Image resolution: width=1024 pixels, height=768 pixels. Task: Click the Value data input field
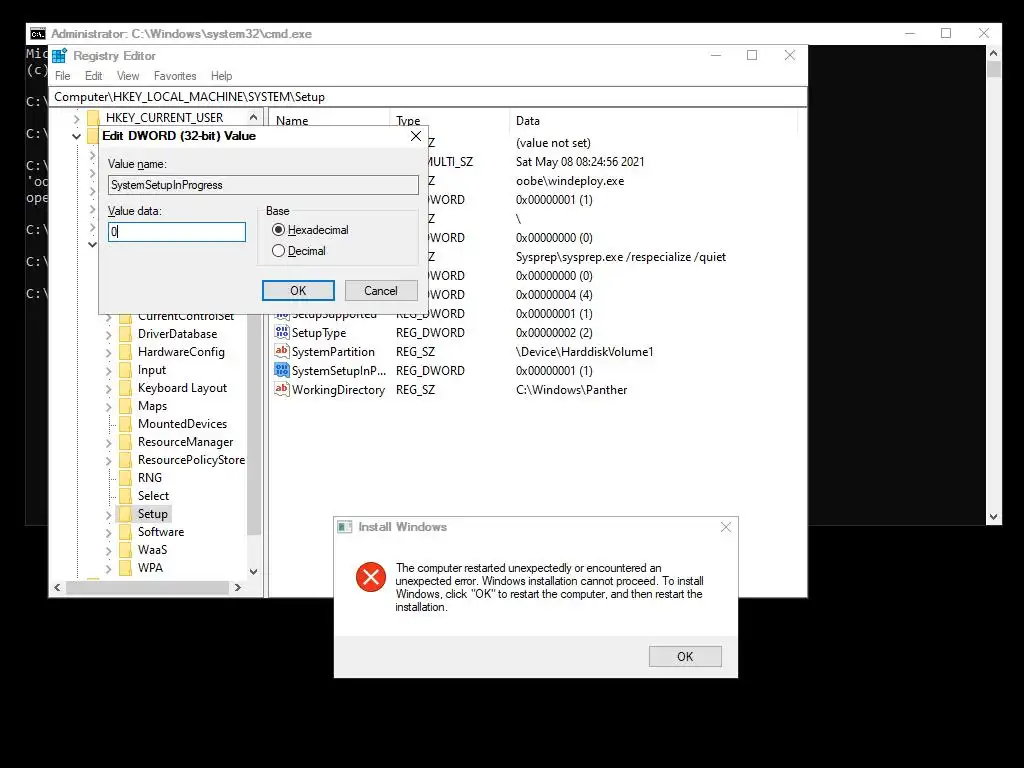(x=177, y=232)
